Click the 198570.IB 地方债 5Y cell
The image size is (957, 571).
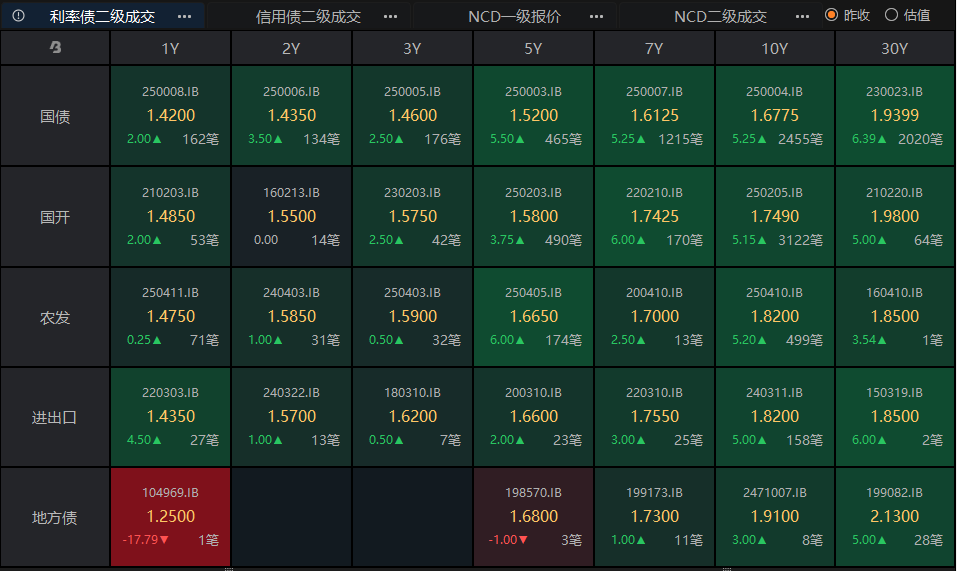[x=533, y=517]
